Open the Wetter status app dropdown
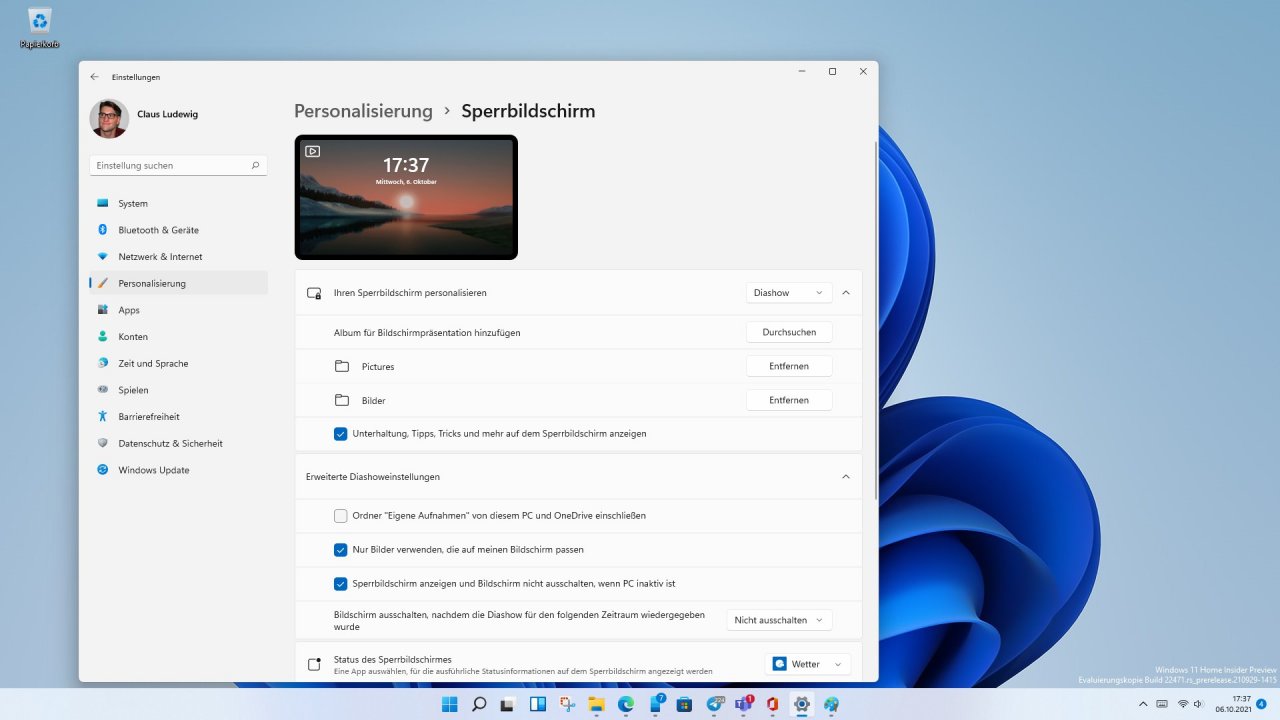 click(808, 664)
